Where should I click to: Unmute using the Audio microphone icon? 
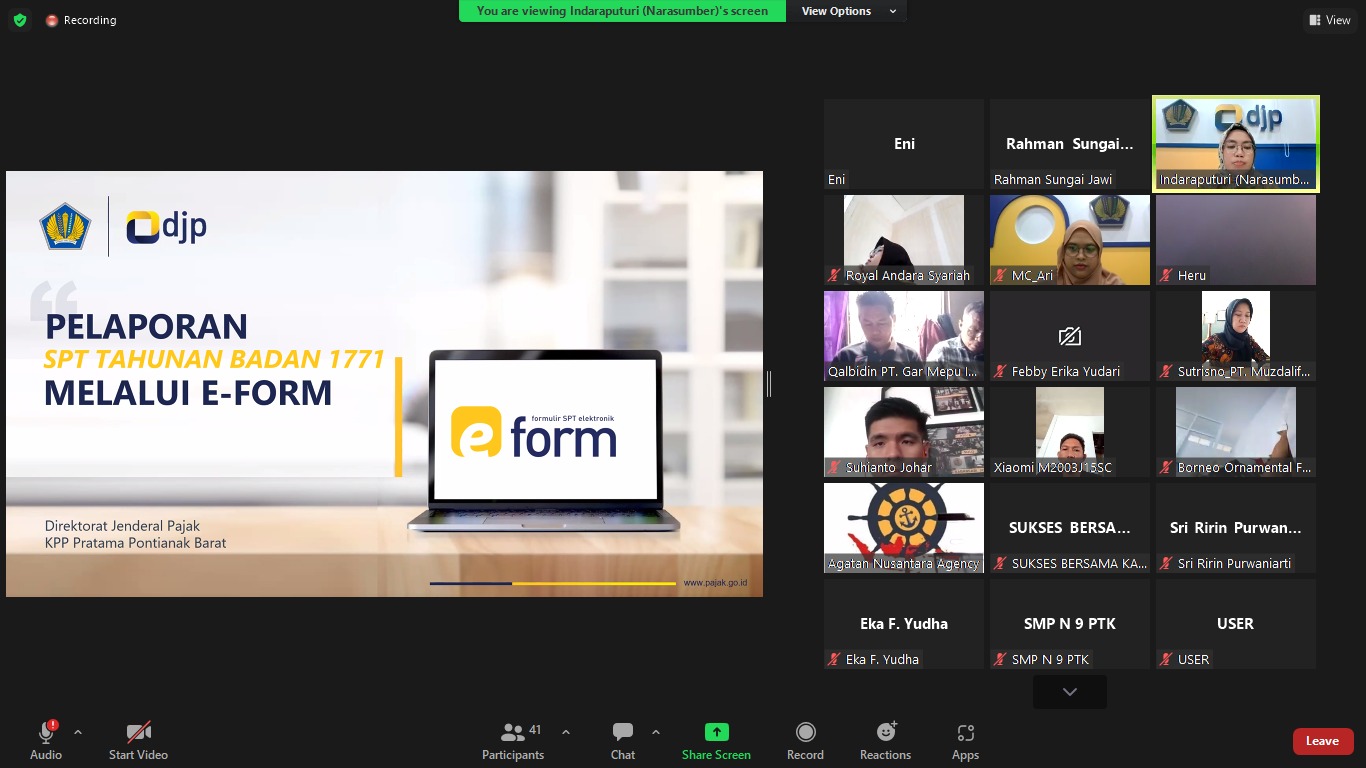point(46,733)
